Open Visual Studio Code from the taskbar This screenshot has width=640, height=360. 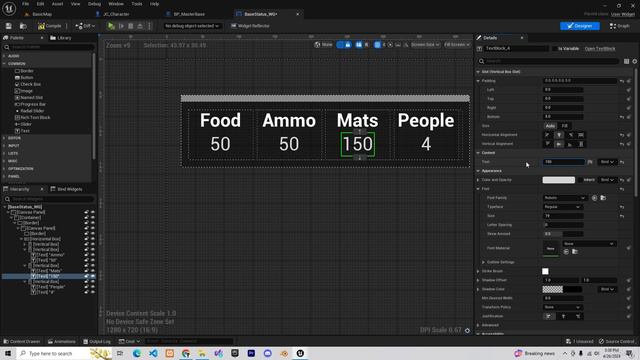click(153, 353)
